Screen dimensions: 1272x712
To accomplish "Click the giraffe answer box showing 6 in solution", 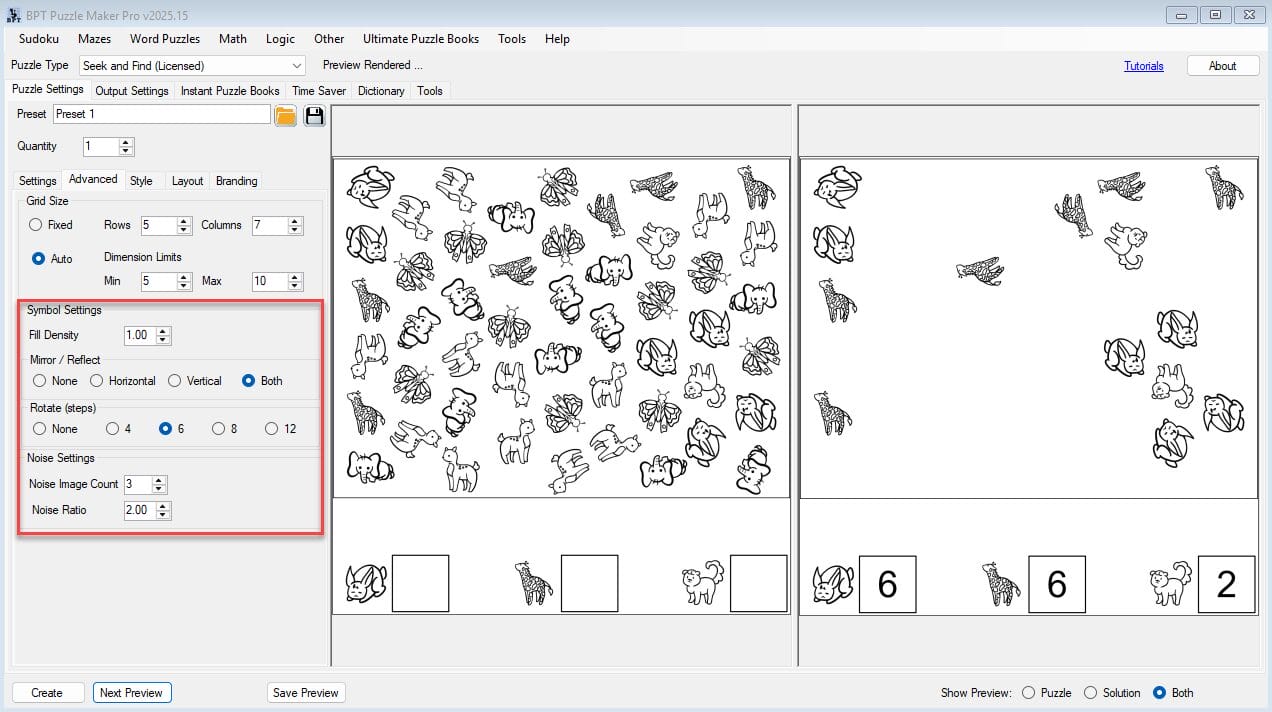I will [x=1056, y=584].
